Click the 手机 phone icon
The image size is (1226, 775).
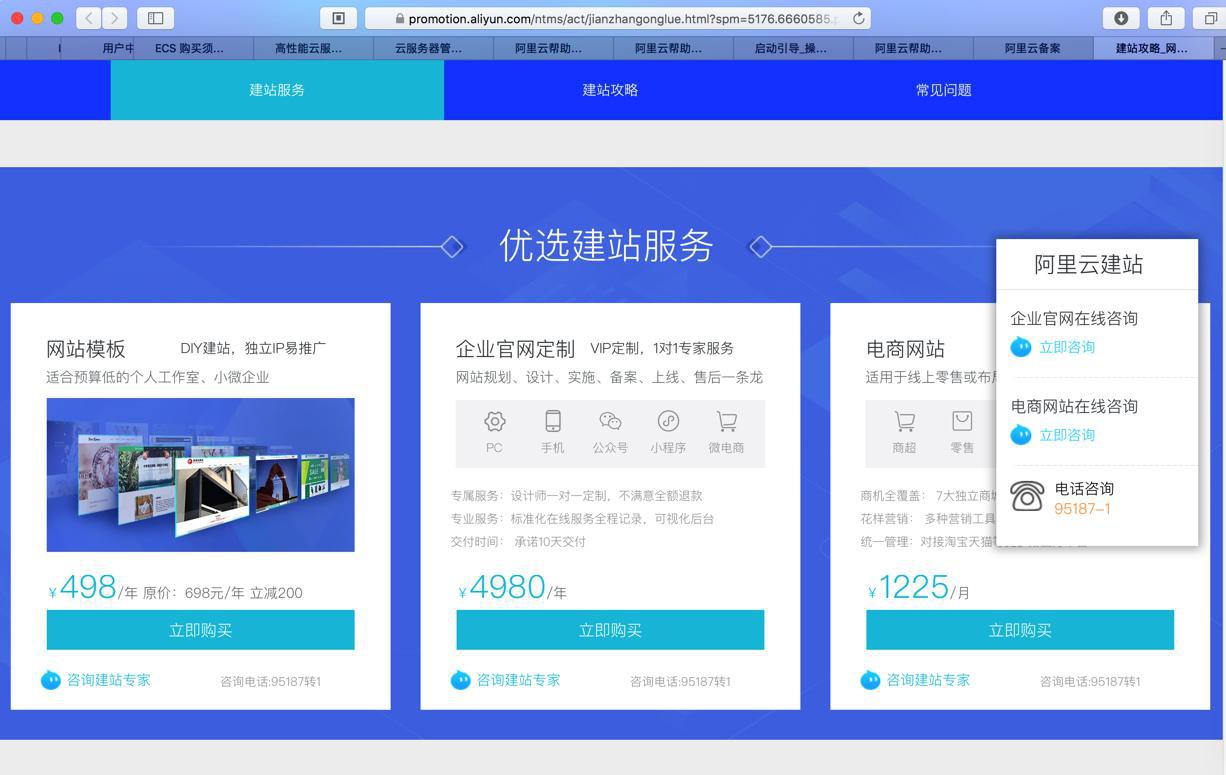[553, 421]
